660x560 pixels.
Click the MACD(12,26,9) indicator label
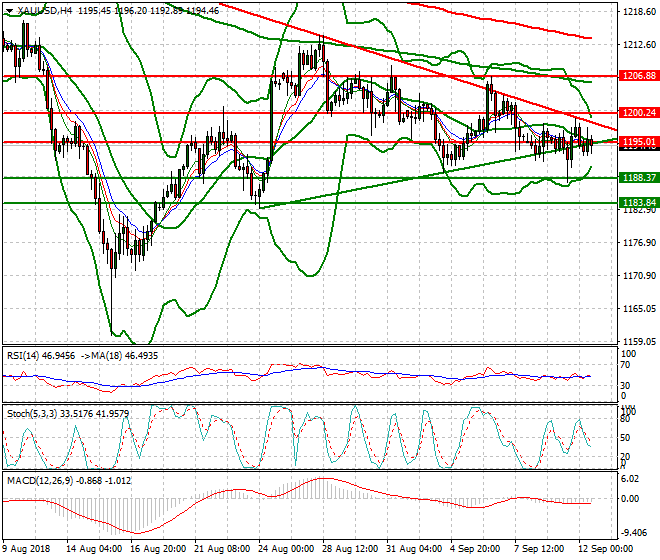[39, 480]
